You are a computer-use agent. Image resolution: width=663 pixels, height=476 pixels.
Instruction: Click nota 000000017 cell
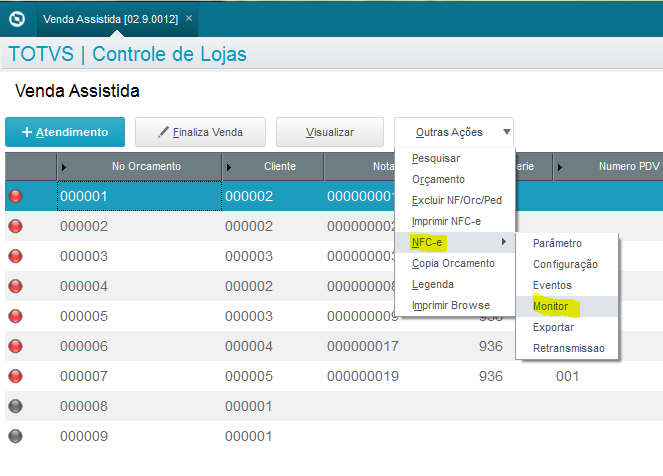click(x=363, y=346)
